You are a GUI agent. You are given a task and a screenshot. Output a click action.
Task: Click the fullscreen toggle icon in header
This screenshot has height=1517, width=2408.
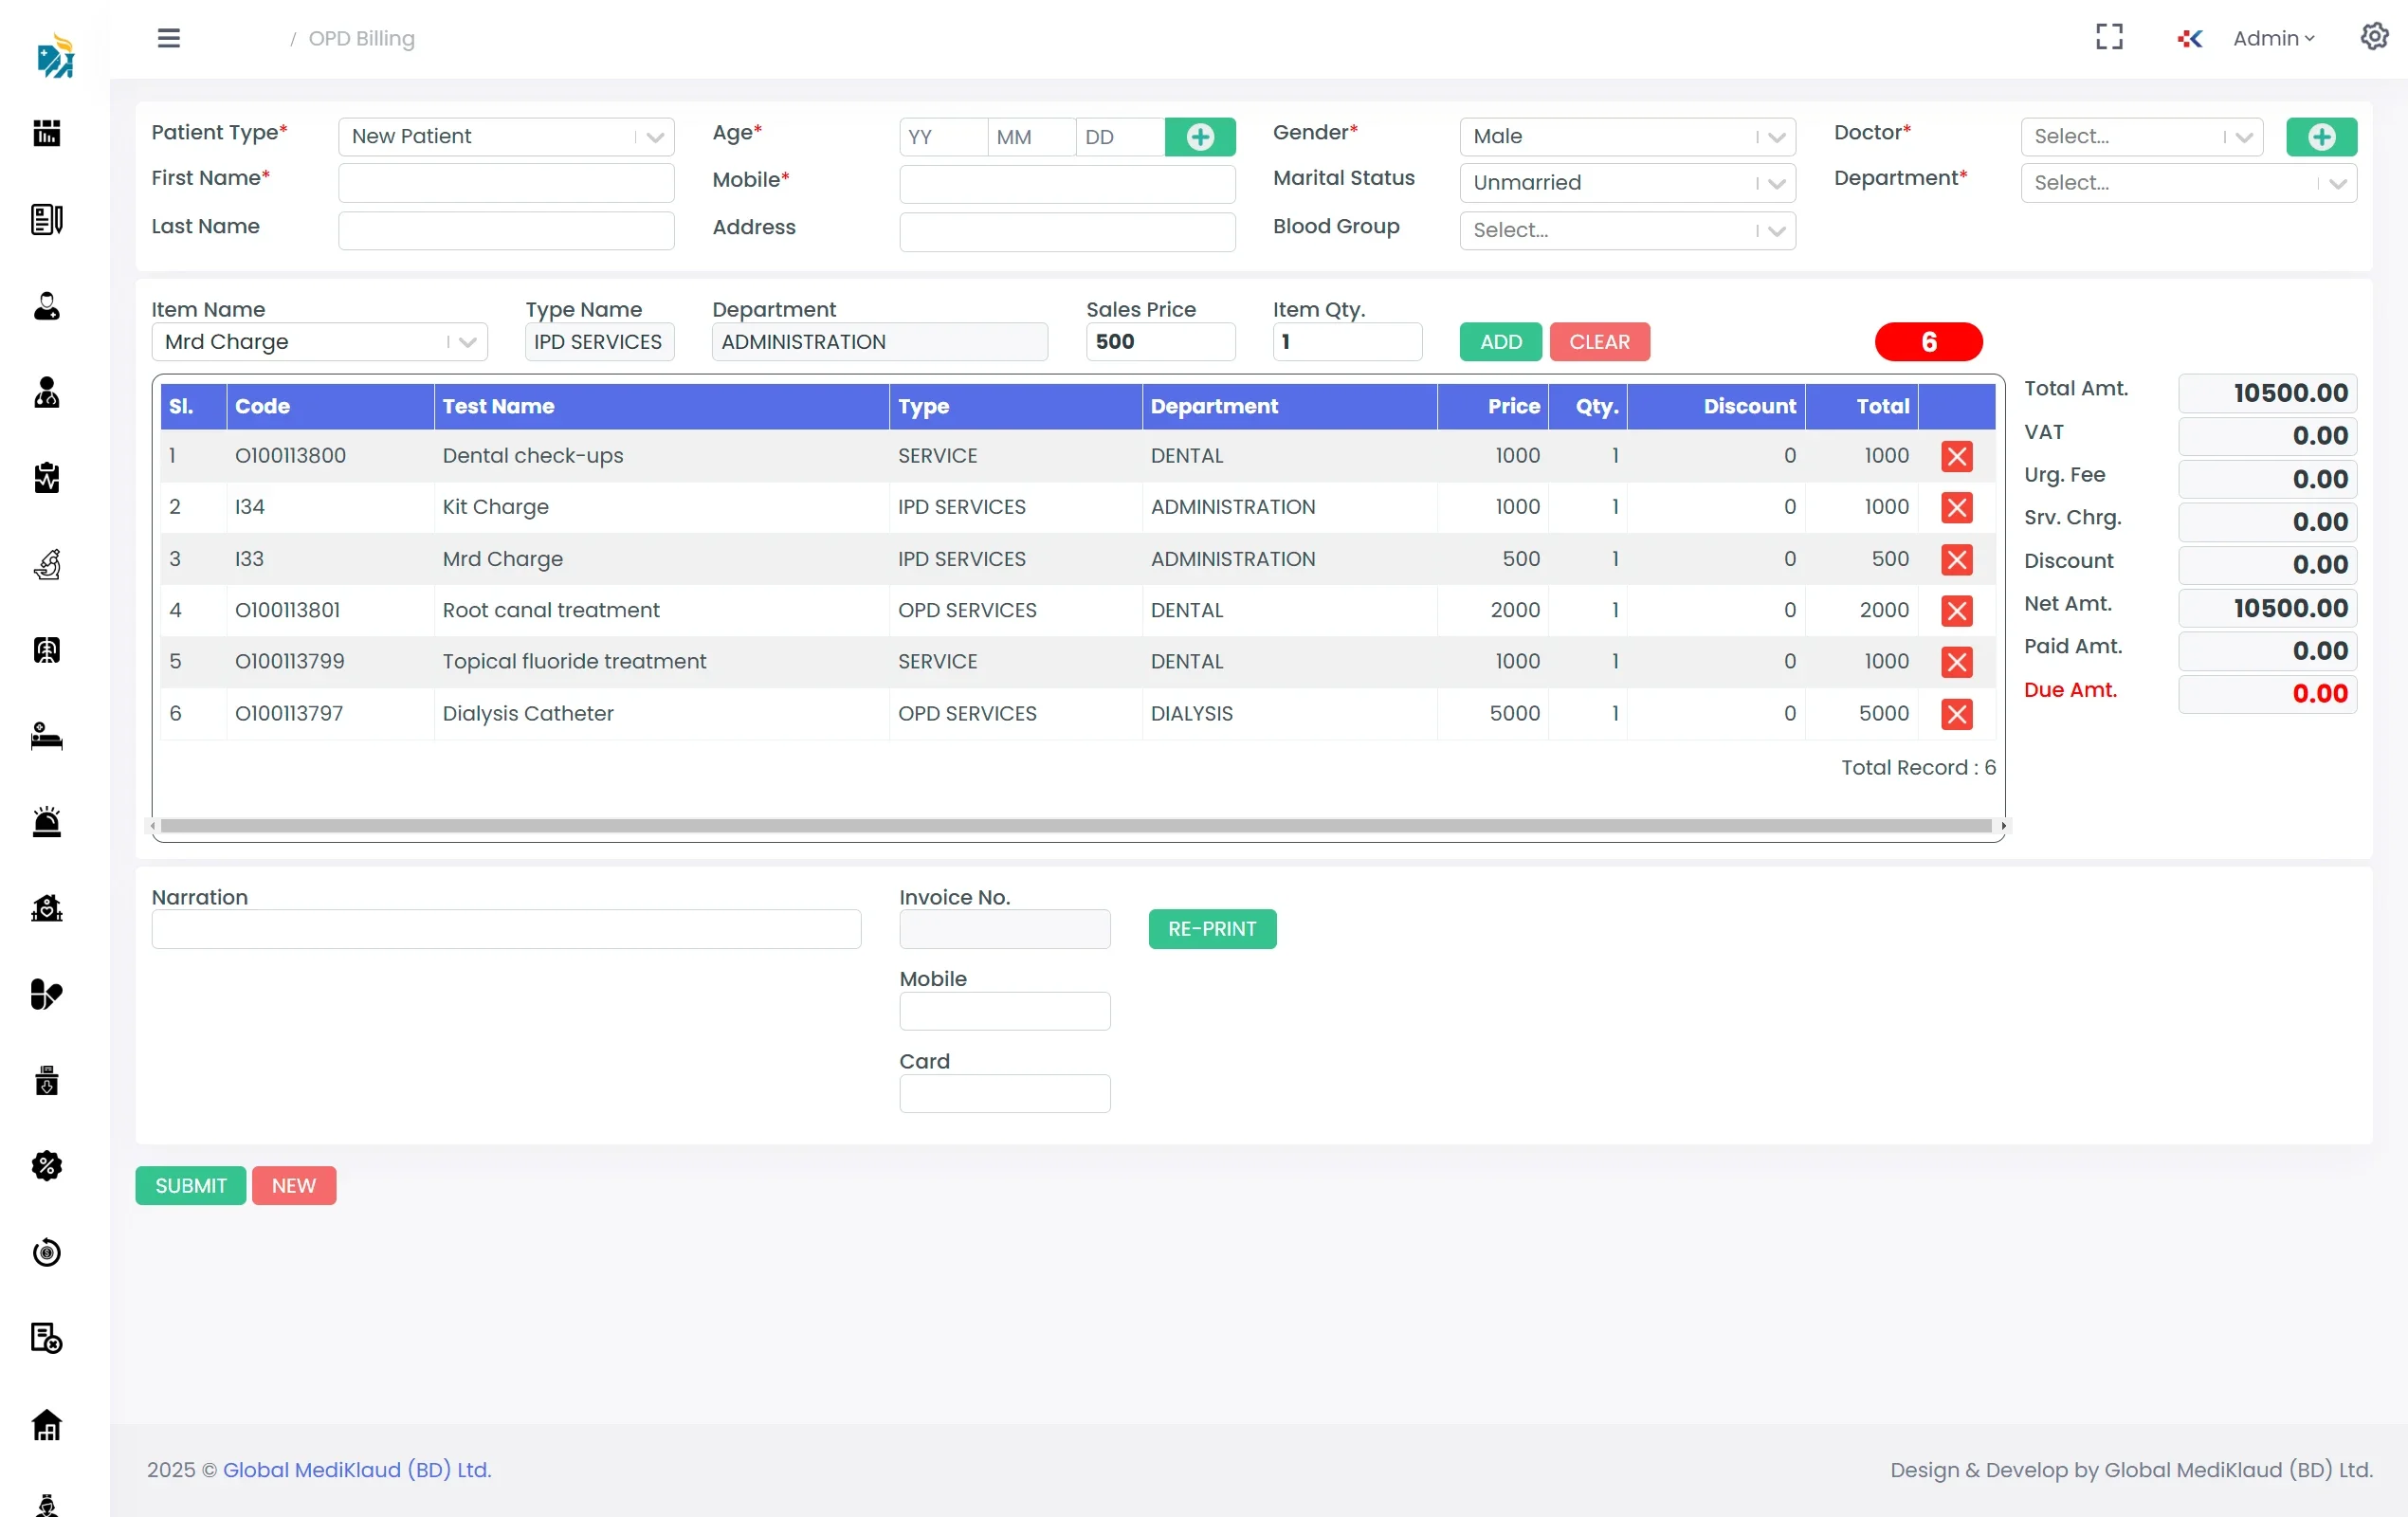[2109, 38]
